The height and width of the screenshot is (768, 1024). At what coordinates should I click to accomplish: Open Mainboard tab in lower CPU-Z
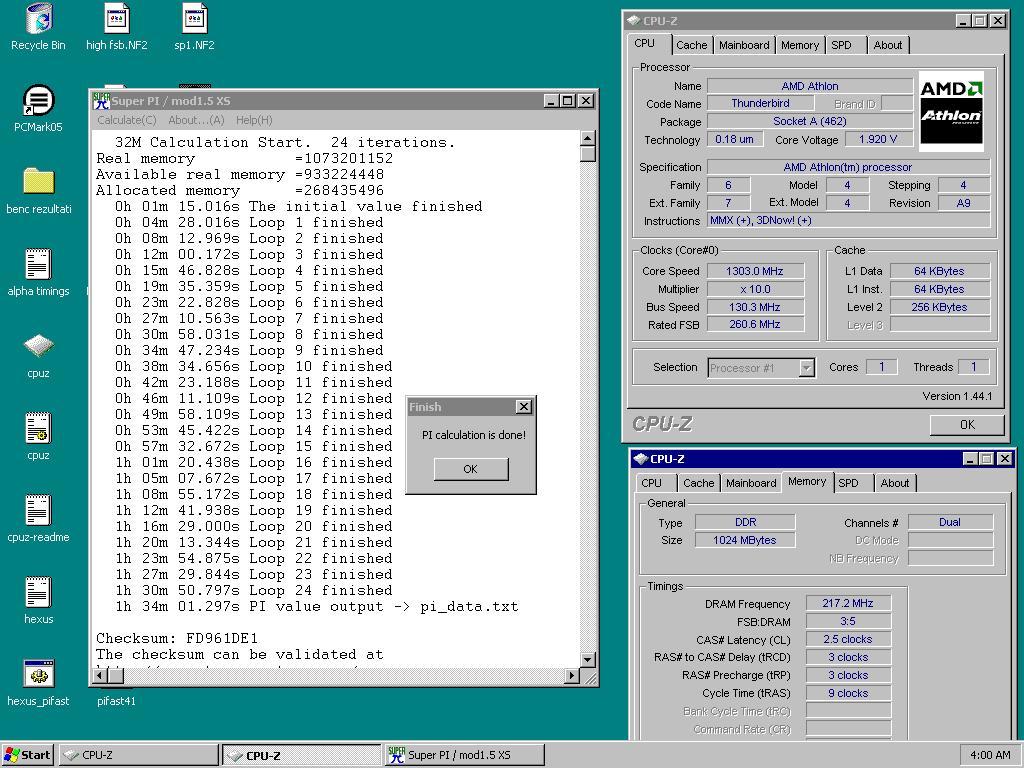[x=751, y=483]
